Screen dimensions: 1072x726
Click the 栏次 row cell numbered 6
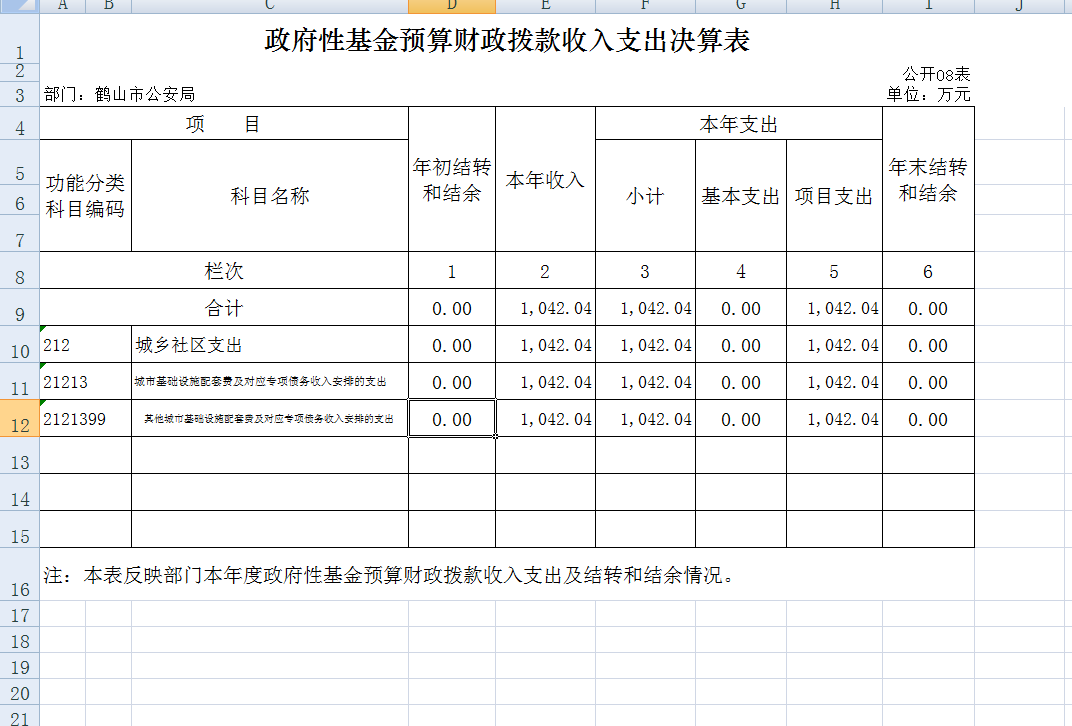coord(928,271)
